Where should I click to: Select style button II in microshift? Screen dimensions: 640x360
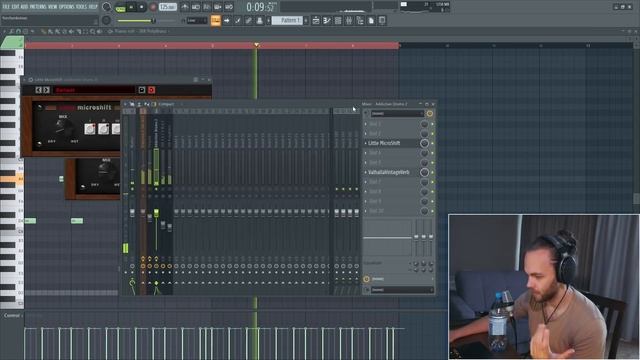(104, 129)
